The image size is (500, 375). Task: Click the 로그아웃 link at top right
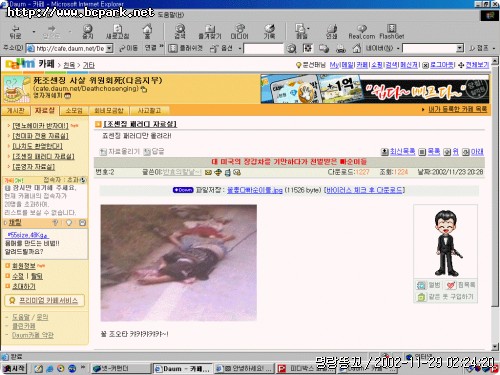click(x=442, y=65)
